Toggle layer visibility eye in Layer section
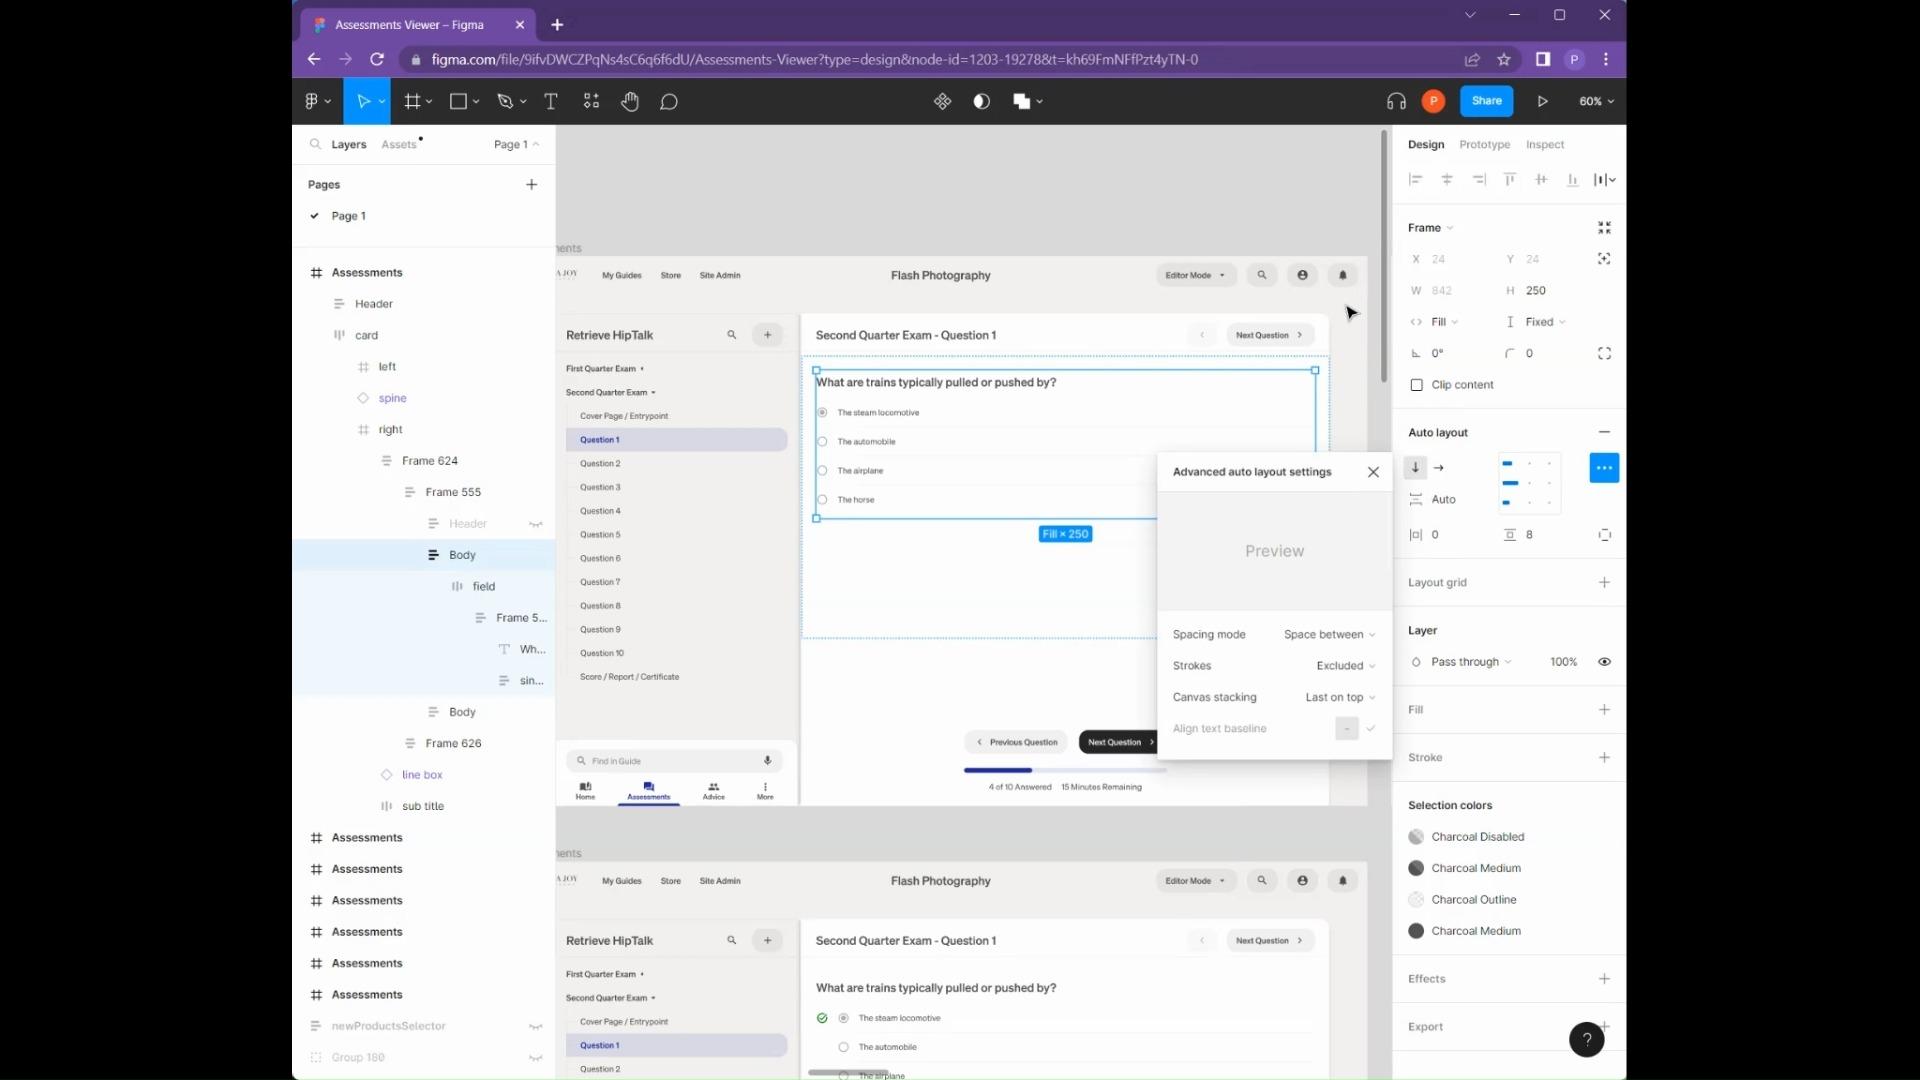 click(x=1604, y=662)
